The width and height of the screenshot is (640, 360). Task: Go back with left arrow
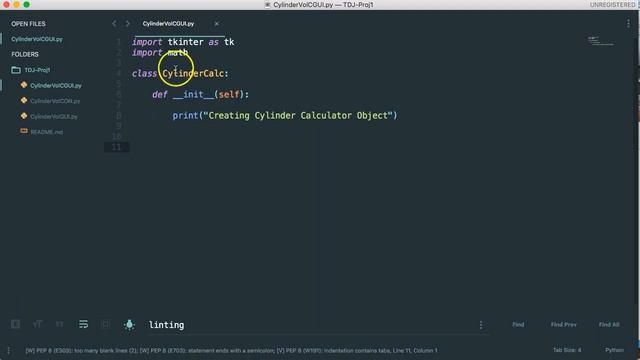(114, 24)
